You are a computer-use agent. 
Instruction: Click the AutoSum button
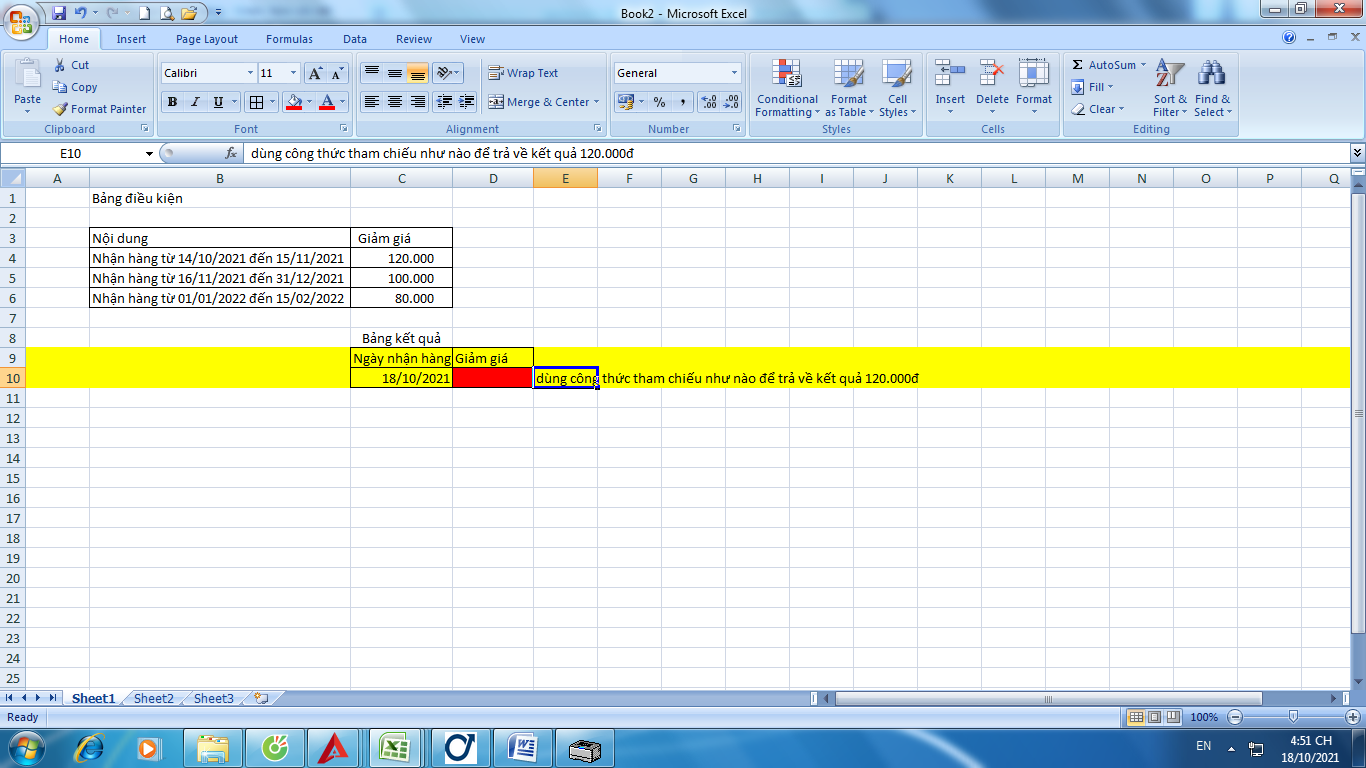tap(1103, 65)
